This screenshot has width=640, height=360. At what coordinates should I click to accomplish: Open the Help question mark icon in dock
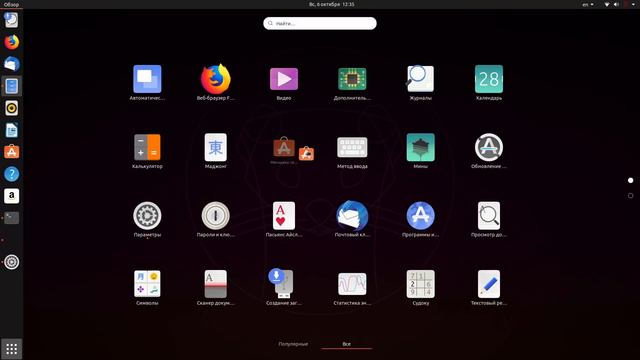[11, 174]
